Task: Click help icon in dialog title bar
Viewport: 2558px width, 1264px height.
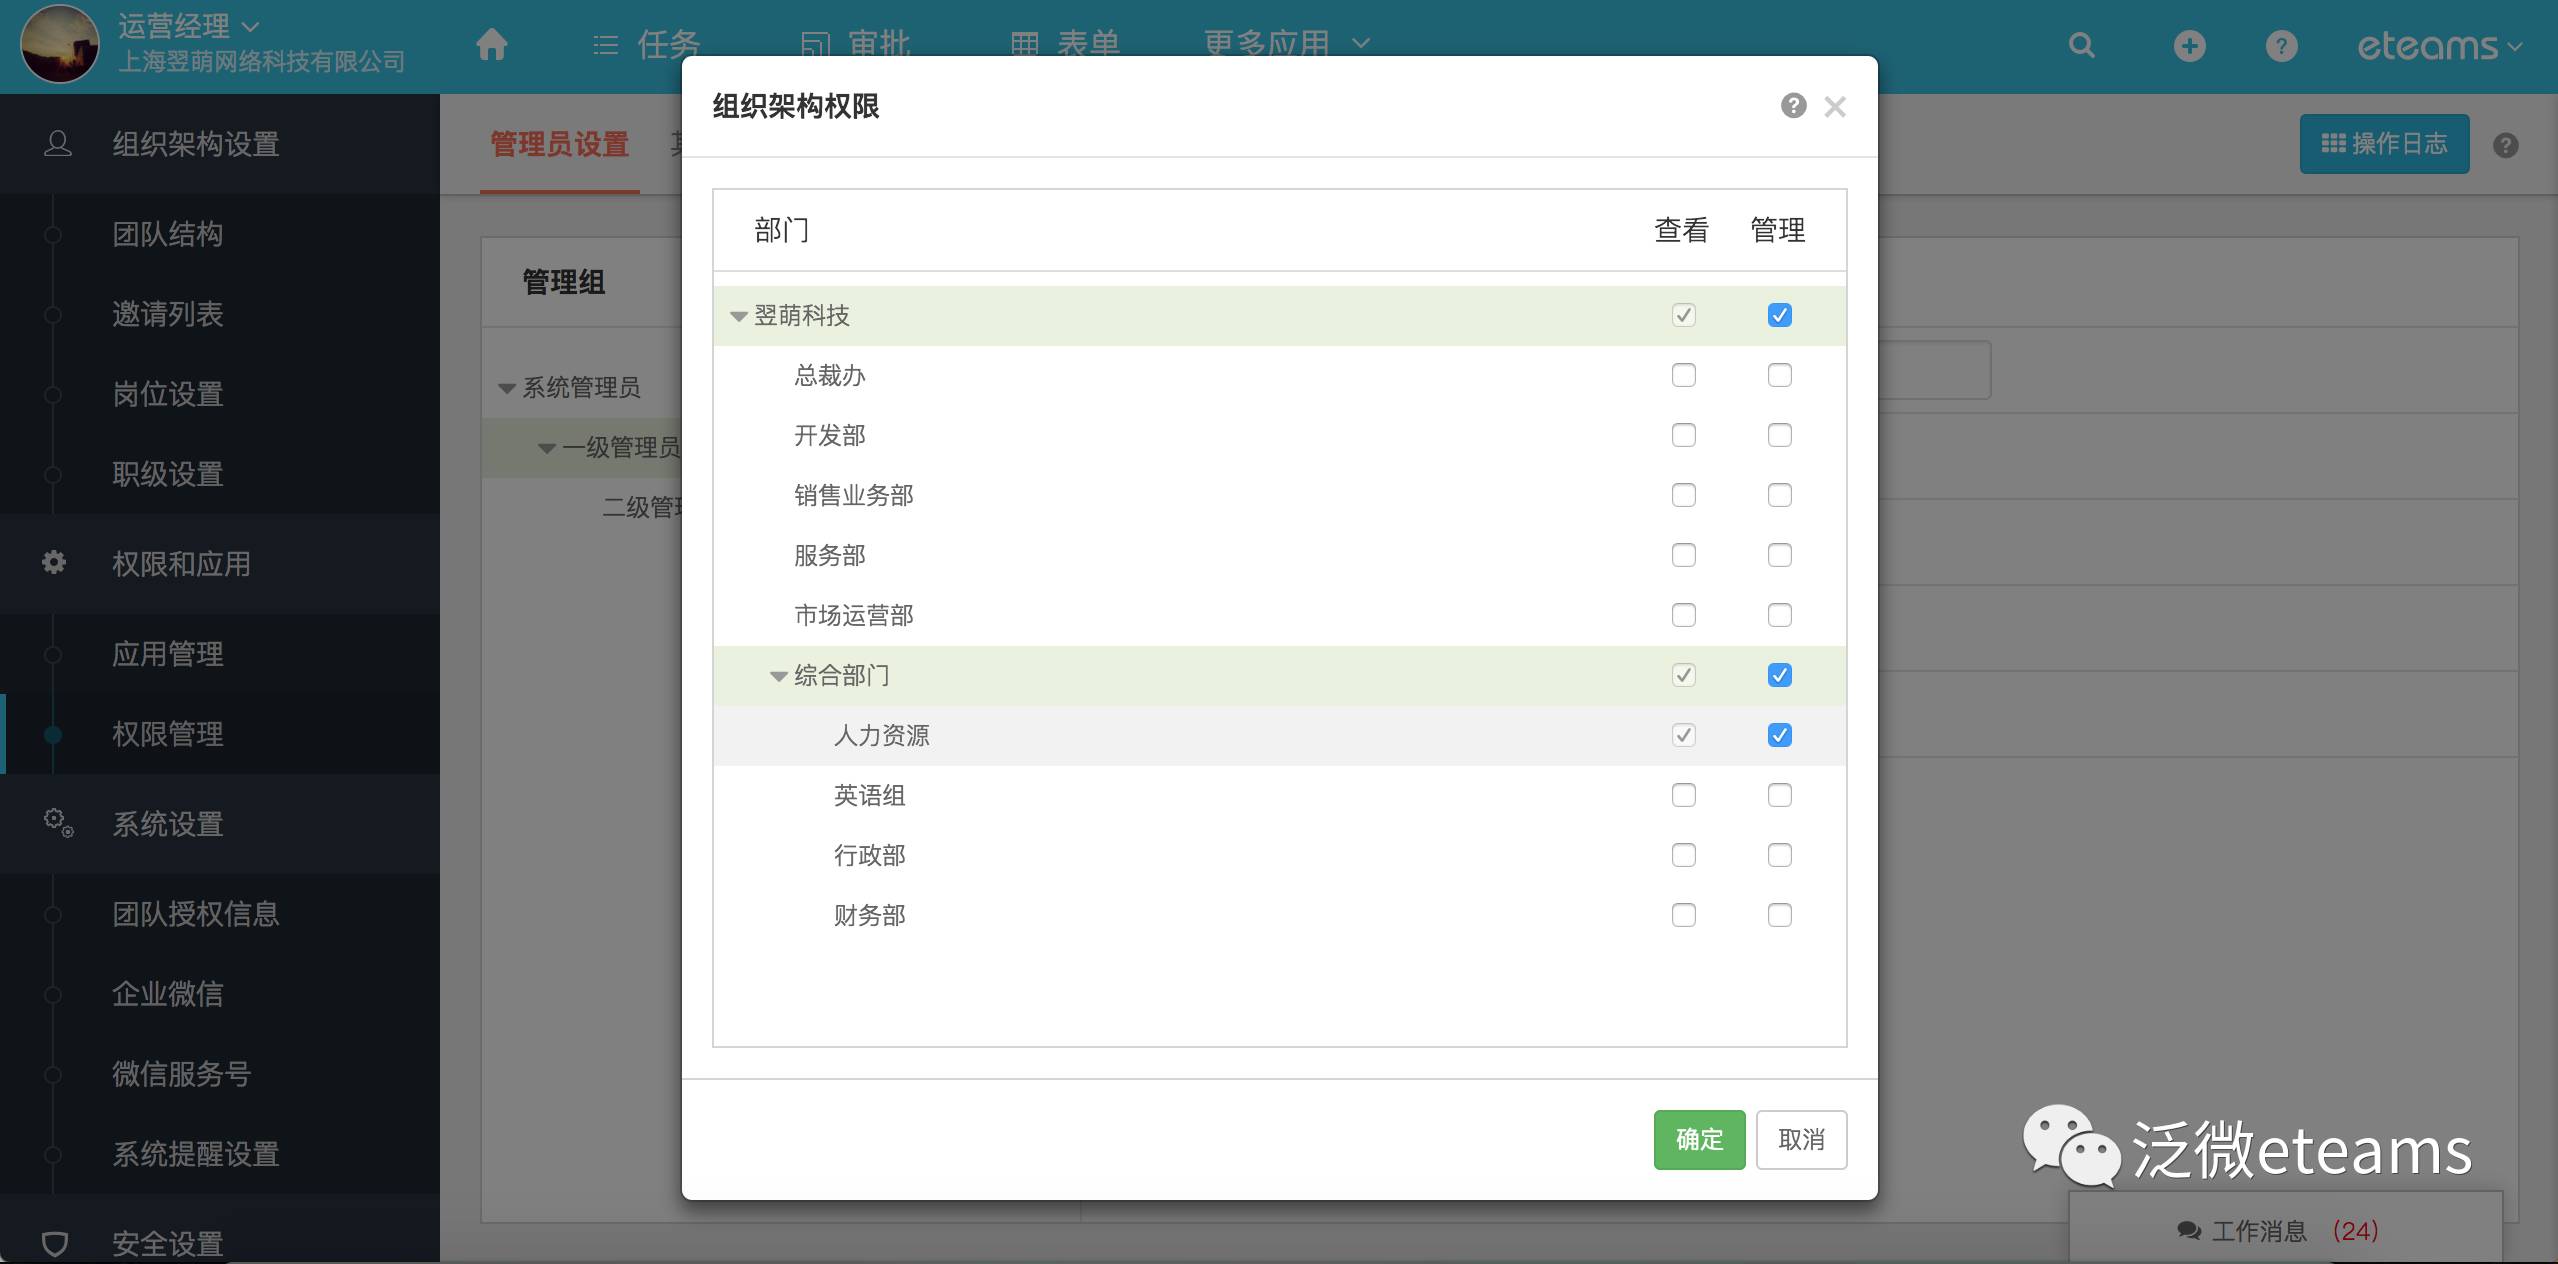Action: (x=1793, y=106)
